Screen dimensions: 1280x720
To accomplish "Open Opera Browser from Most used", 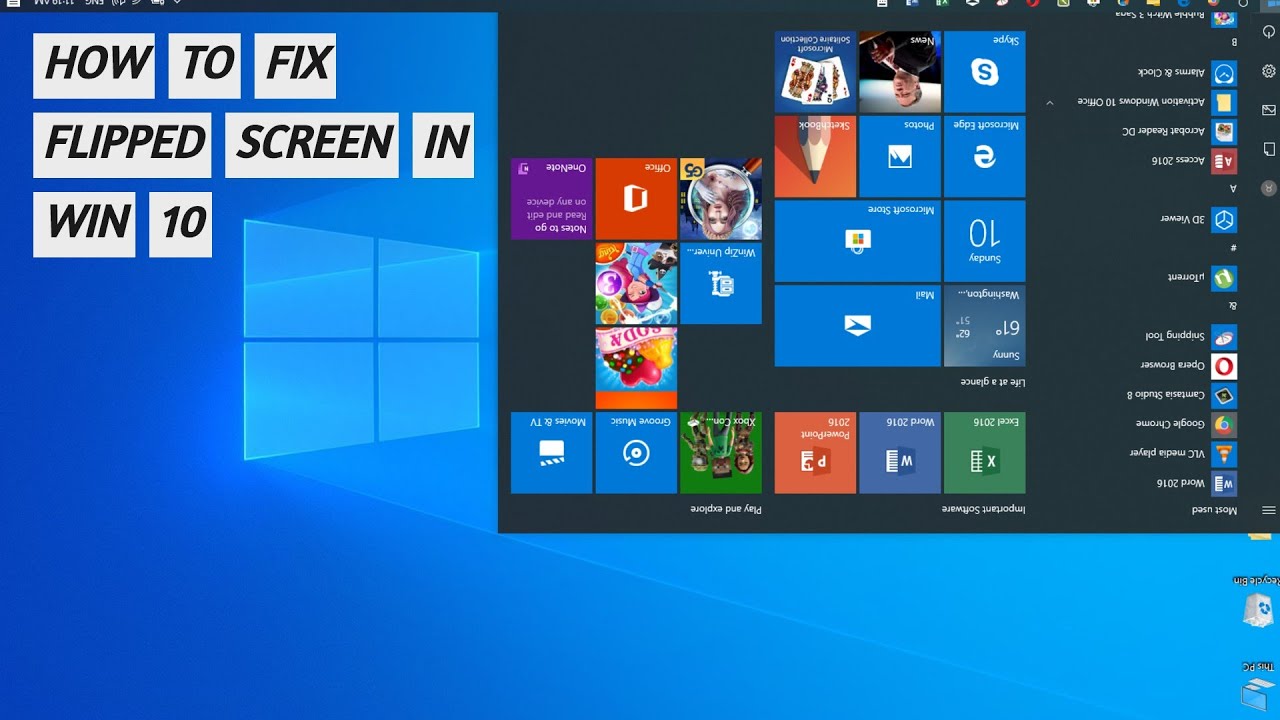I will tap(1189, 365).
